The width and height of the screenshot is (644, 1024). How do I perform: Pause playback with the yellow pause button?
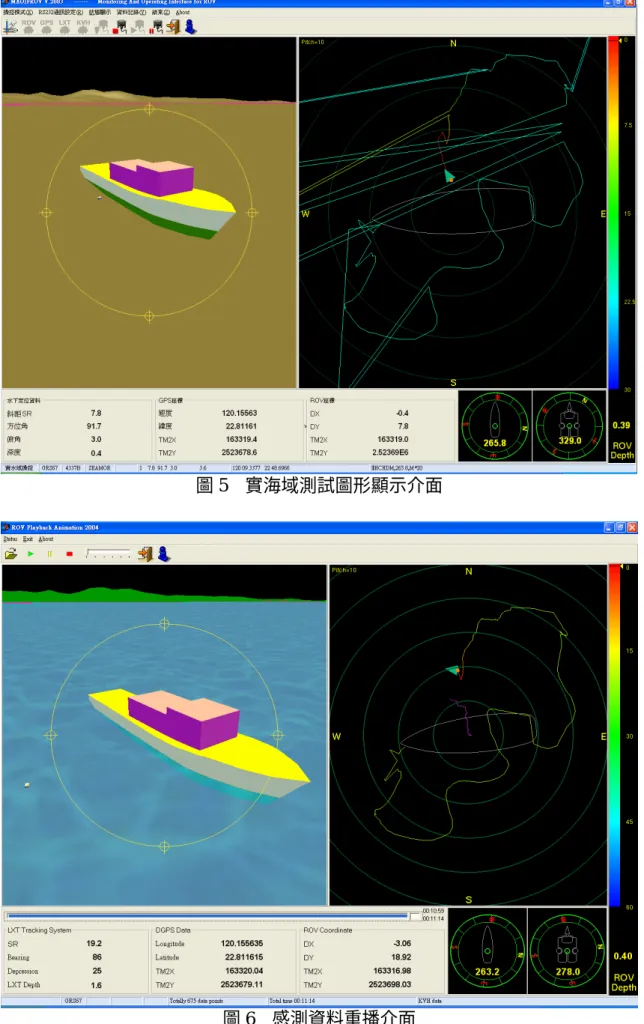click(50, 554)
